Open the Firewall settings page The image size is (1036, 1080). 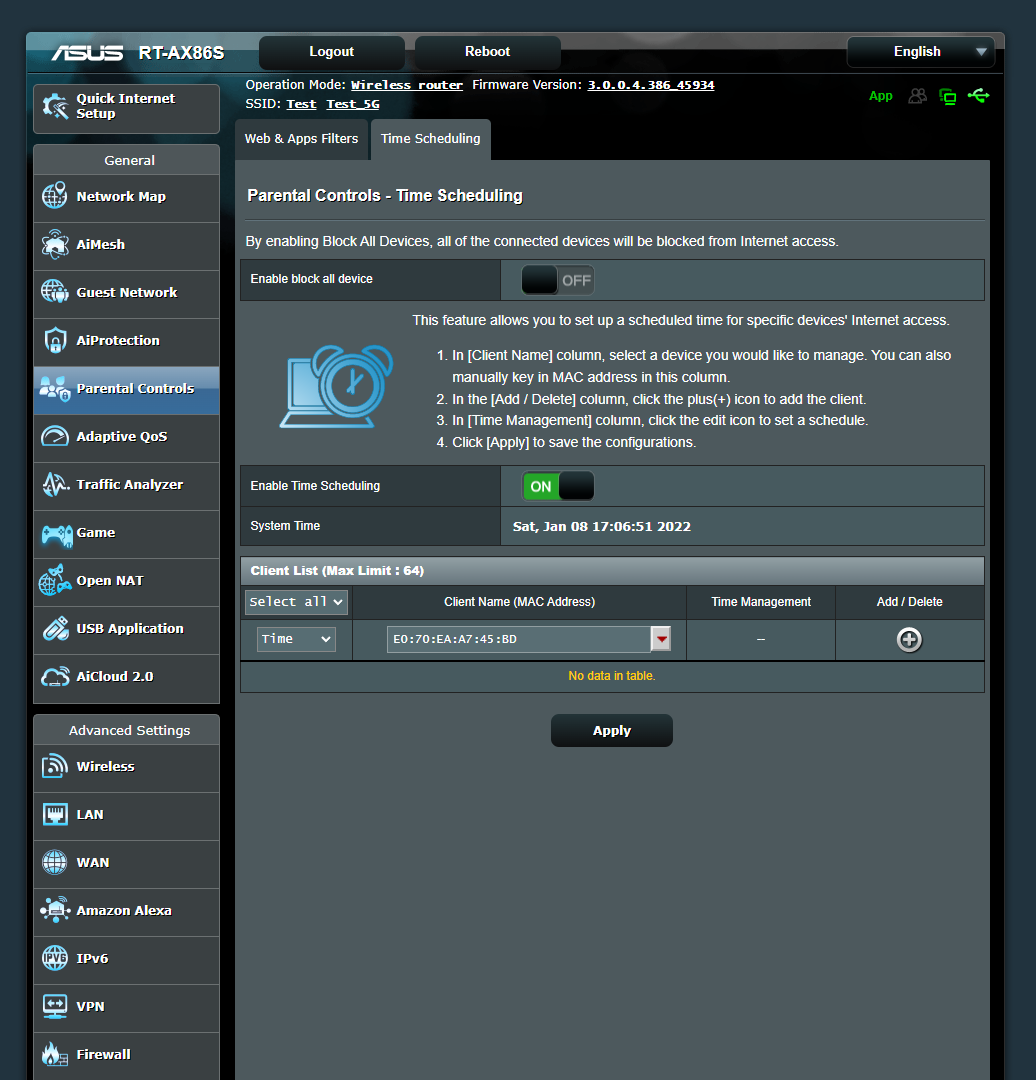pos(103,1054)
